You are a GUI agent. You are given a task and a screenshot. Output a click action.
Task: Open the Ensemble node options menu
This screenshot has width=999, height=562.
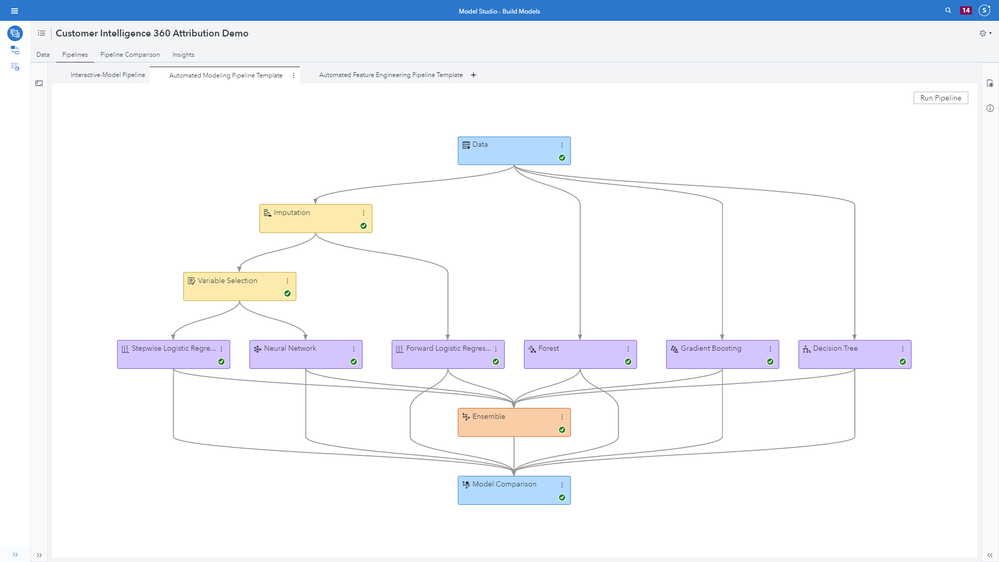562,417
